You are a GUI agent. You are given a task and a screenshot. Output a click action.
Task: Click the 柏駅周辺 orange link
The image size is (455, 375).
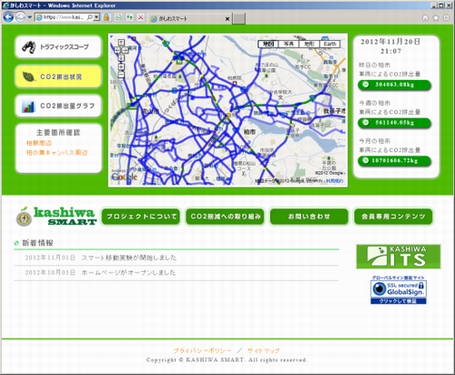(x=39, y=143)
